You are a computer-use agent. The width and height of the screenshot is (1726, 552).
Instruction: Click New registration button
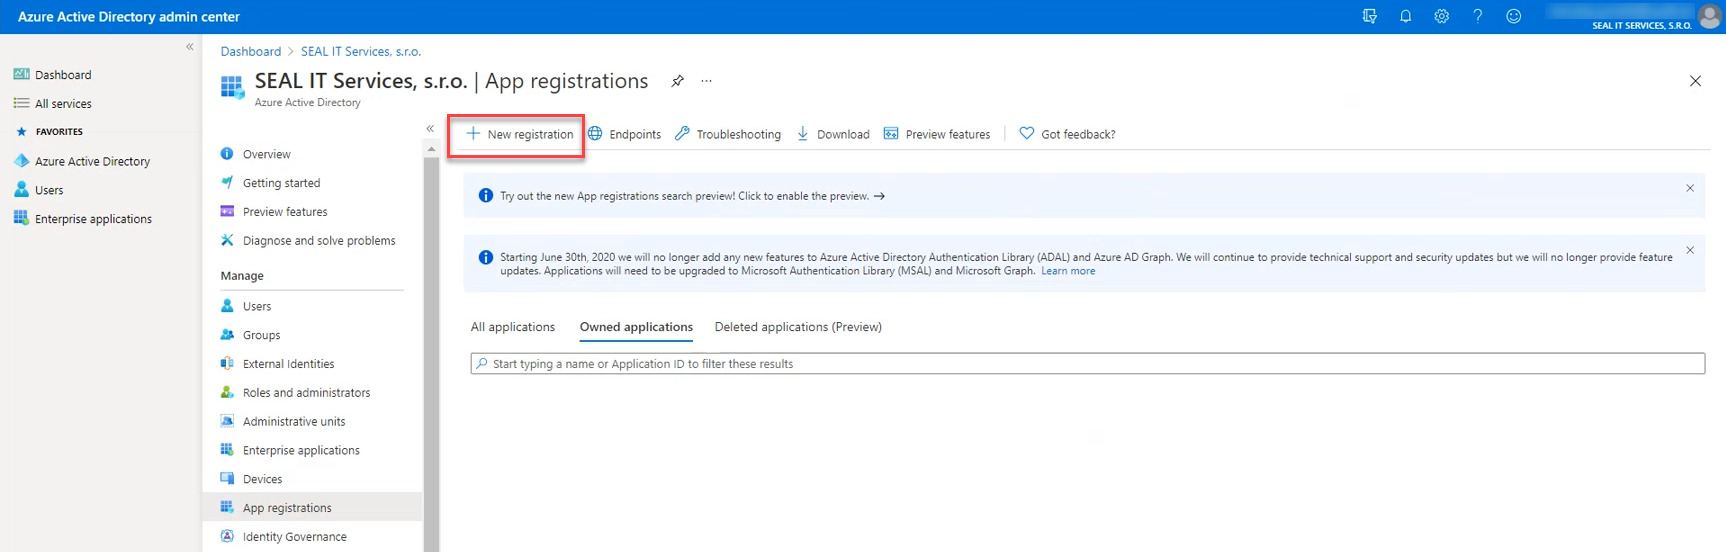(520, 134)
